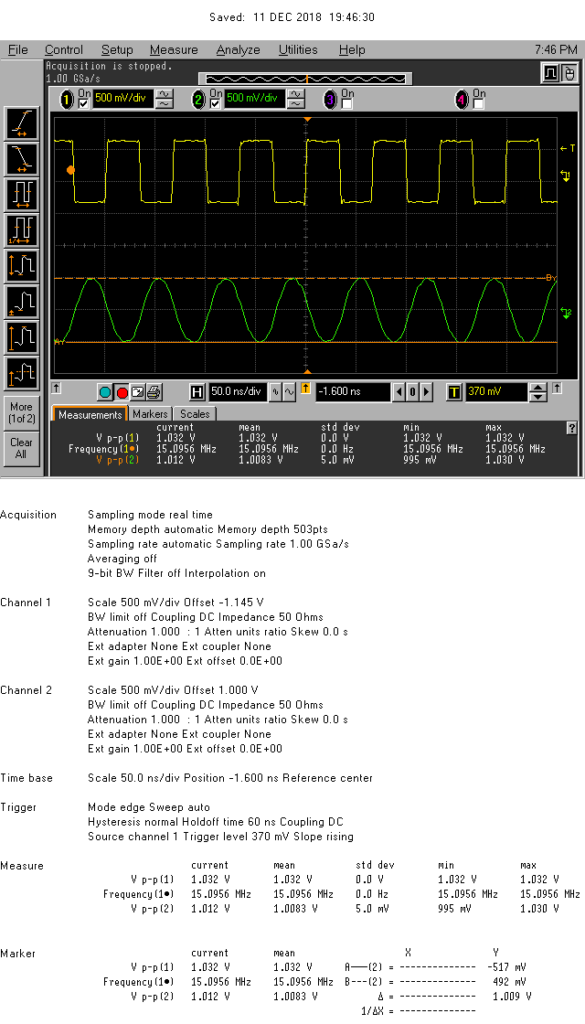The image size is (585, 1024).
Task: Select the rise time measurement icon
Action: 22,123
